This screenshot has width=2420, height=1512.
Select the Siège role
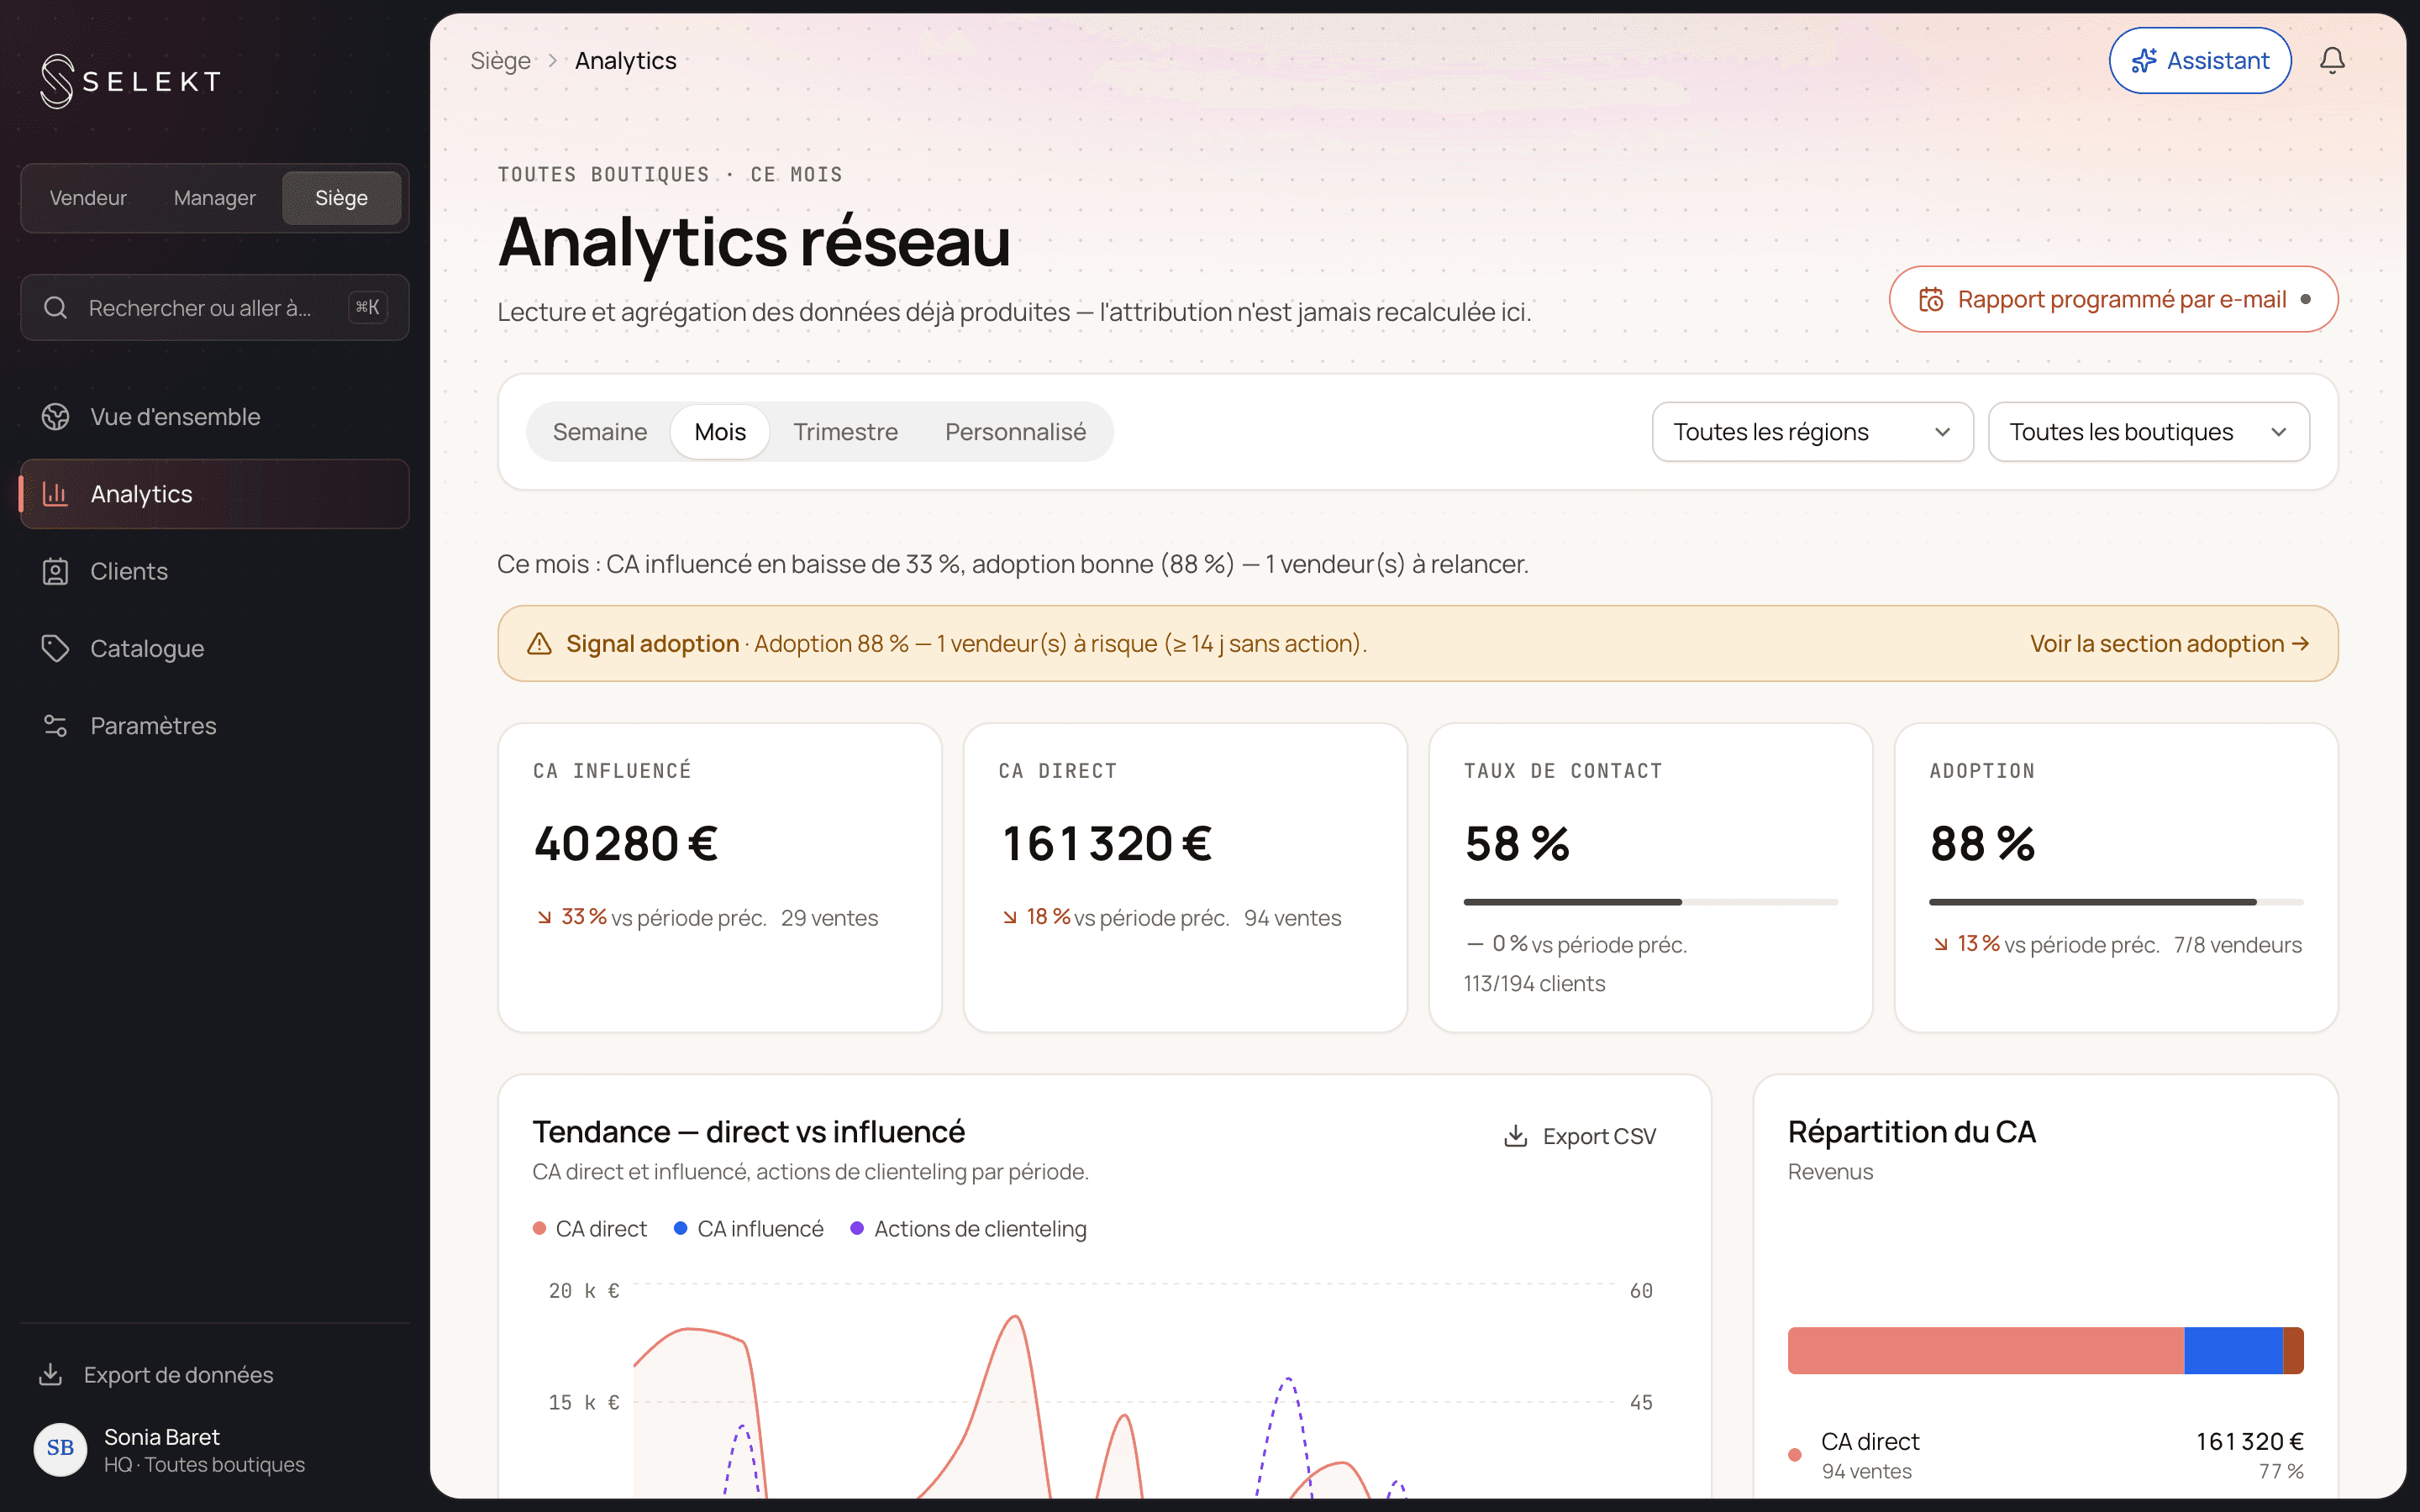pos(341,198)
